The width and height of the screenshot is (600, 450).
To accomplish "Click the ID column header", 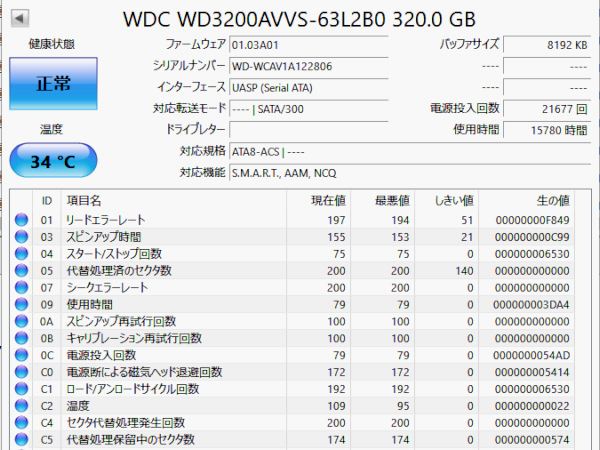I will (47, 201).
